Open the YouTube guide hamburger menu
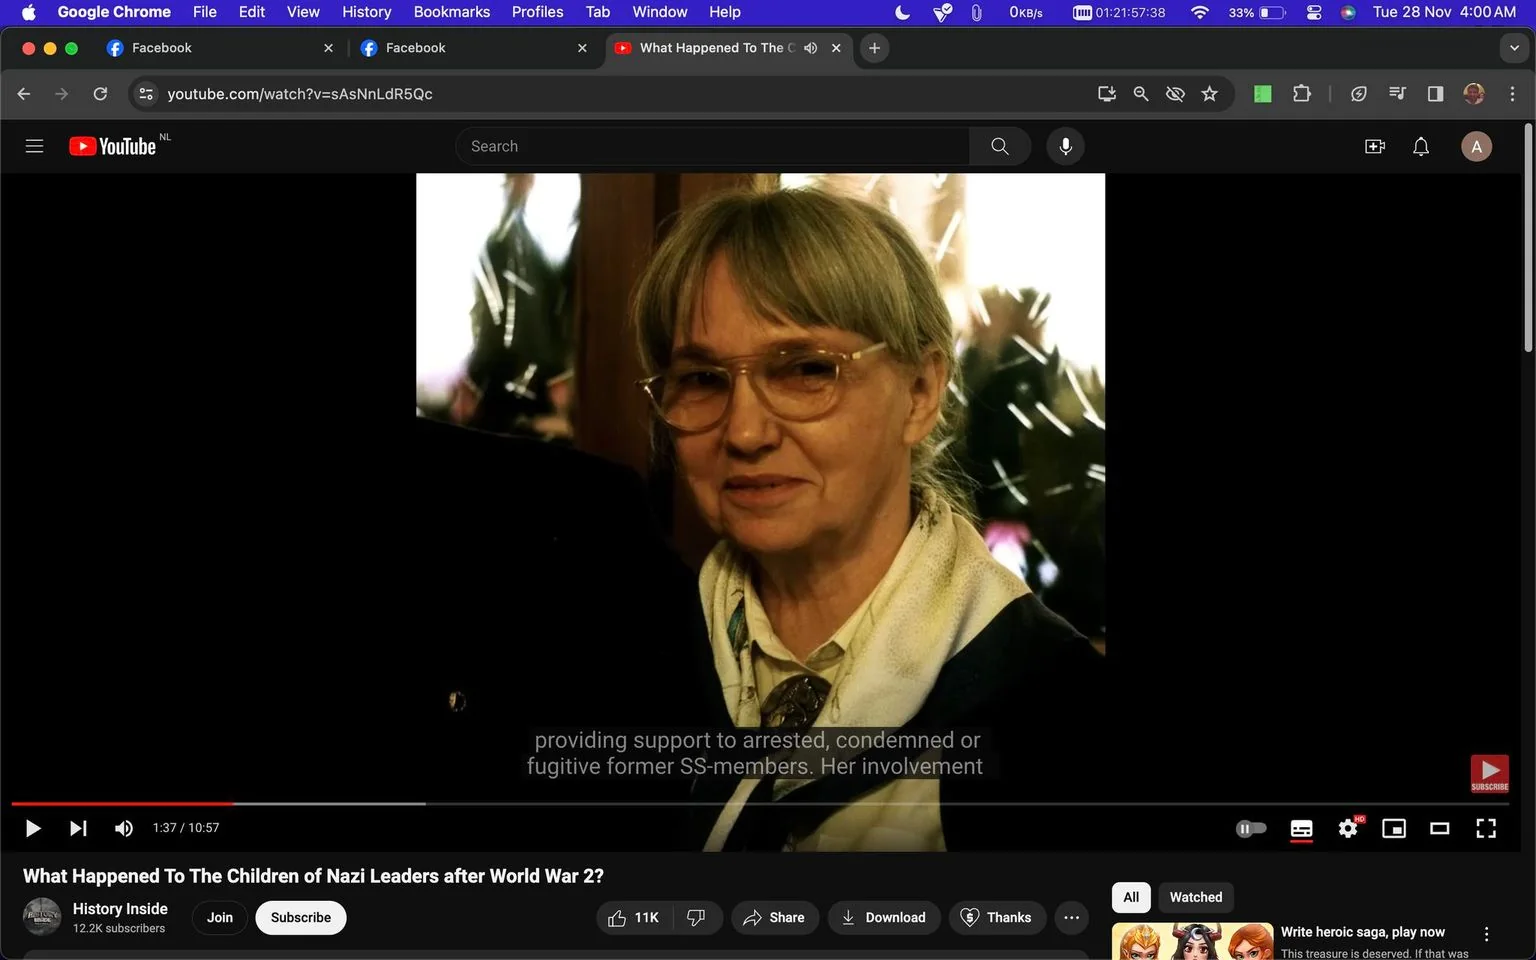Viewport: 1536px width, 960px height. coord(34,146)
